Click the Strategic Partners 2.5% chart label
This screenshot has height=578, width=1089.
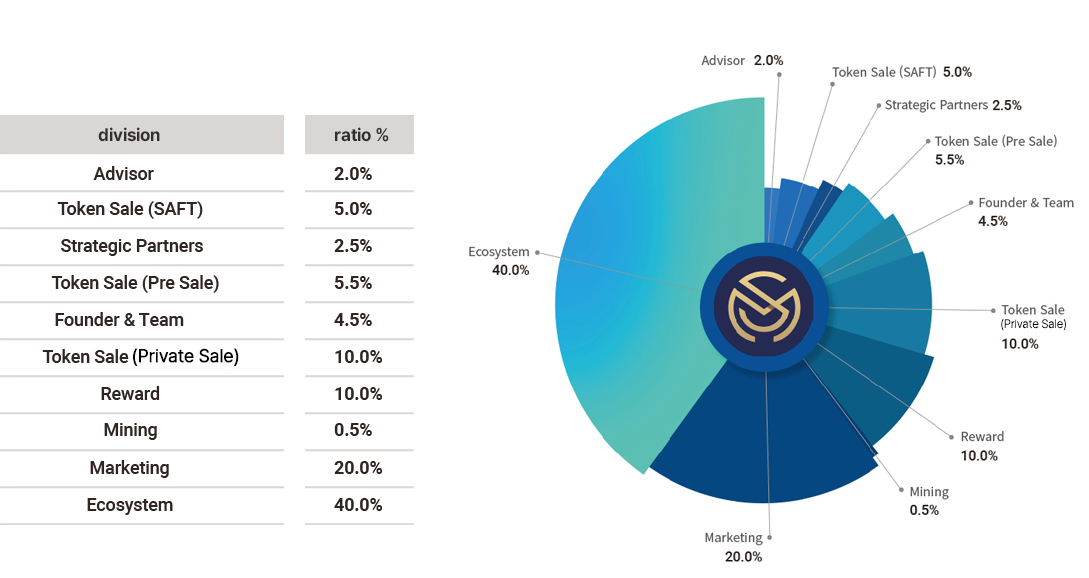[953, 105]
